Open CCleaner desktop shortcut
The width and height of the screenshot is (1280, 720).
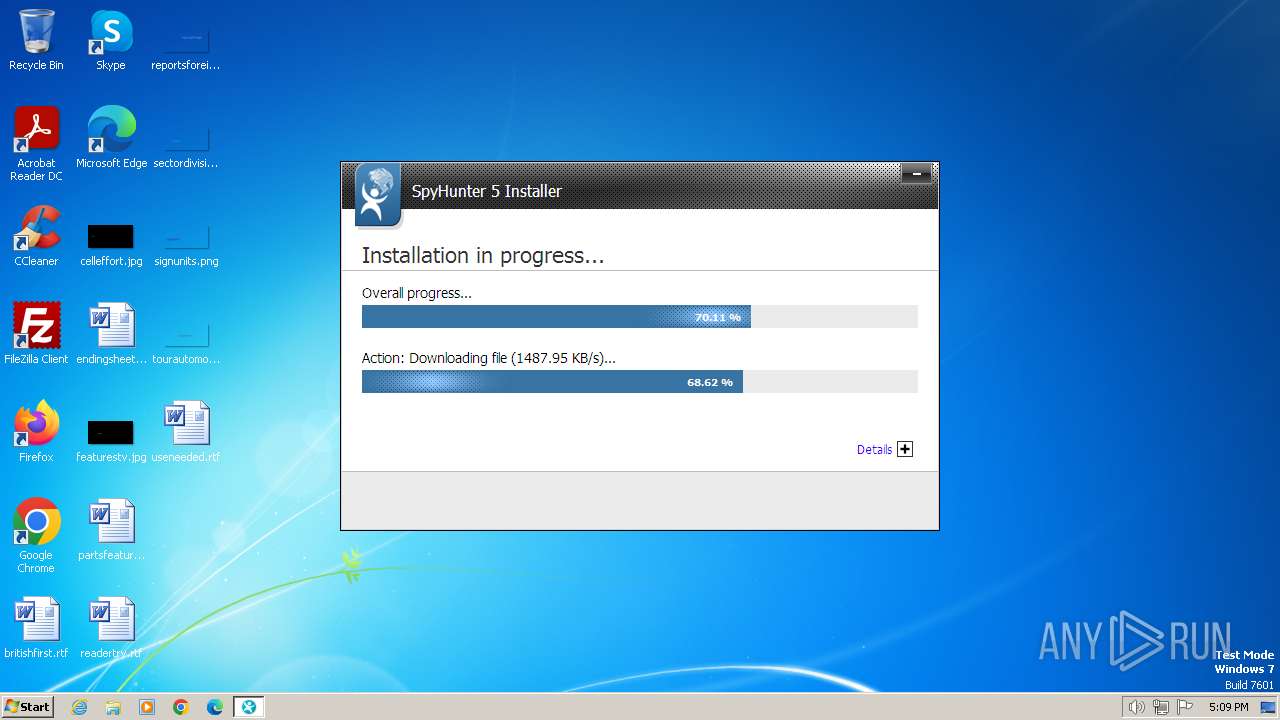pos(36,235)
